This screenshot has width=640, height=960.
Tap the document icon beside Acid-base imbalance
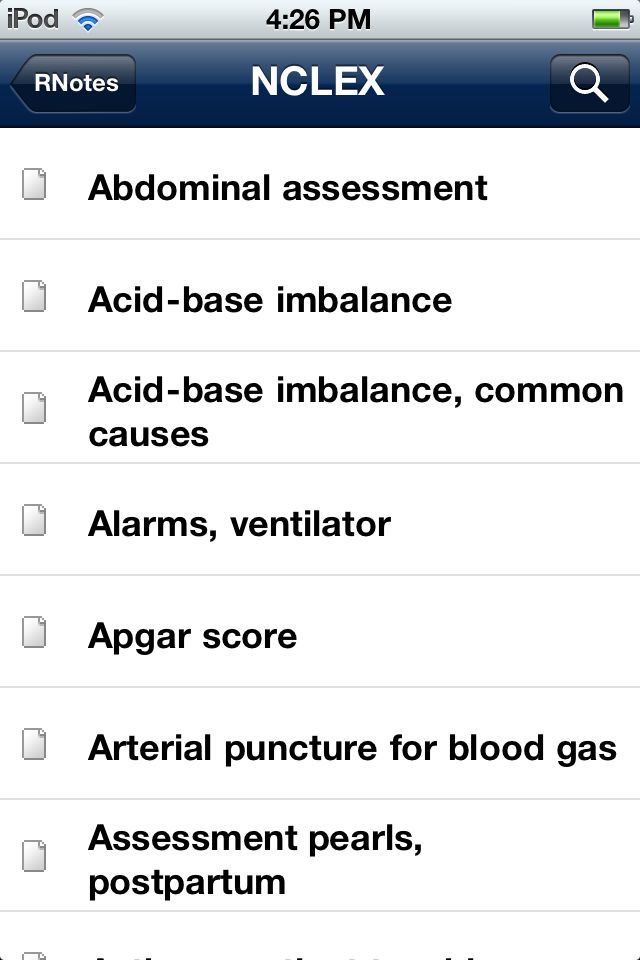(x=34, y=296)
